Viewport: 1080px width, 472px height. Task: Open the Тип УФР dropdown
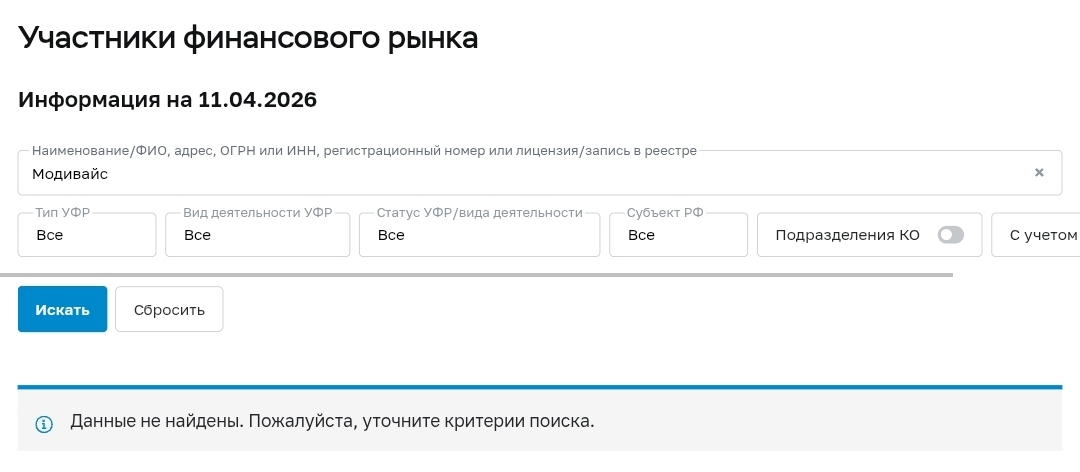click(87, 235)
